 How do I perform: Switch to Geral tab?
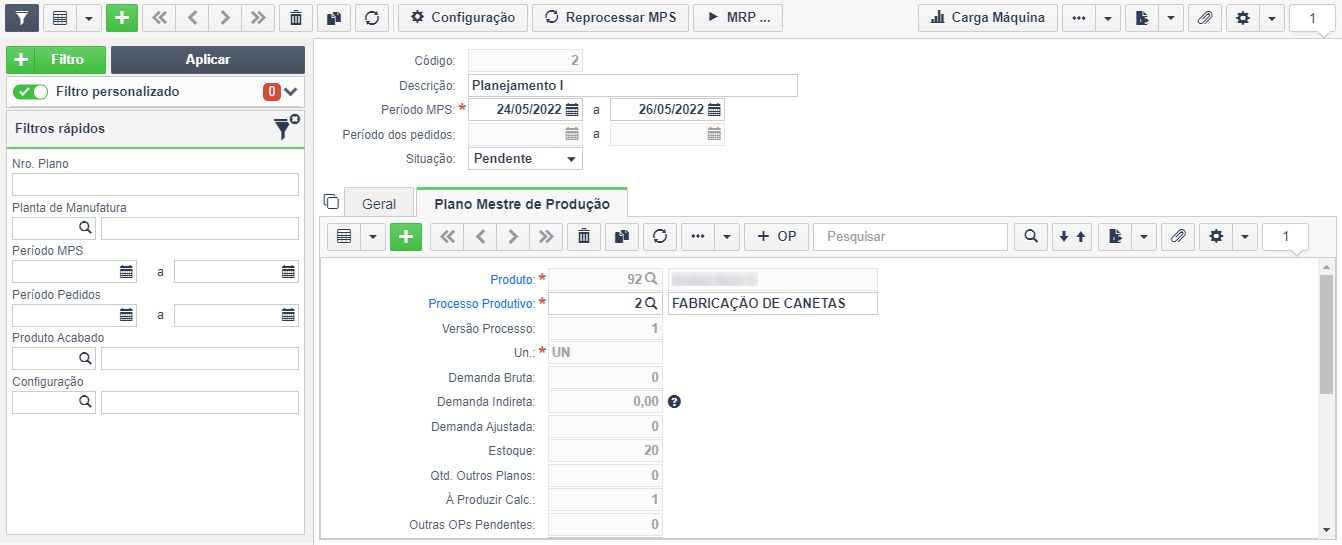pyautogui.click(x=379, y=203)
